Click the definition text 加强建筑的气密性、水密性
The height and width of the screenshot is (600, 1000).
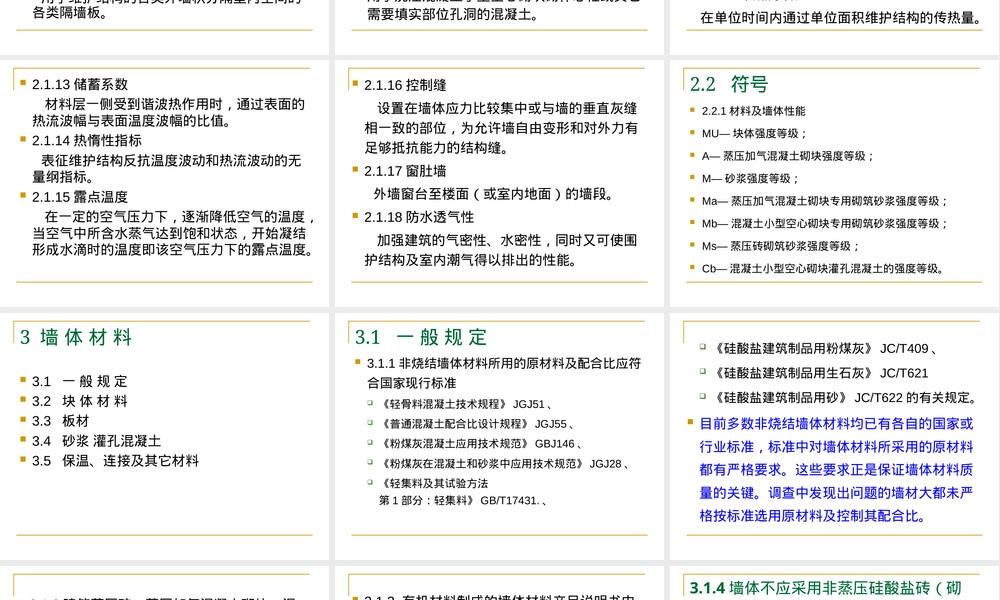[501, 250]
